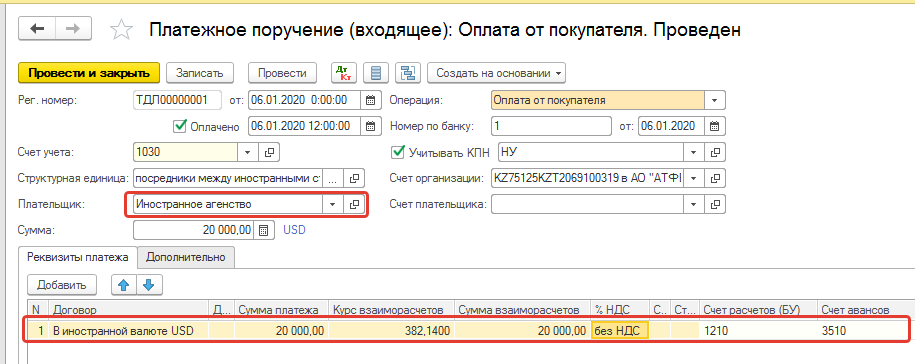Expand the Плательщик dropdown
This screenshot has width=915, height=364.
[332, 204]
